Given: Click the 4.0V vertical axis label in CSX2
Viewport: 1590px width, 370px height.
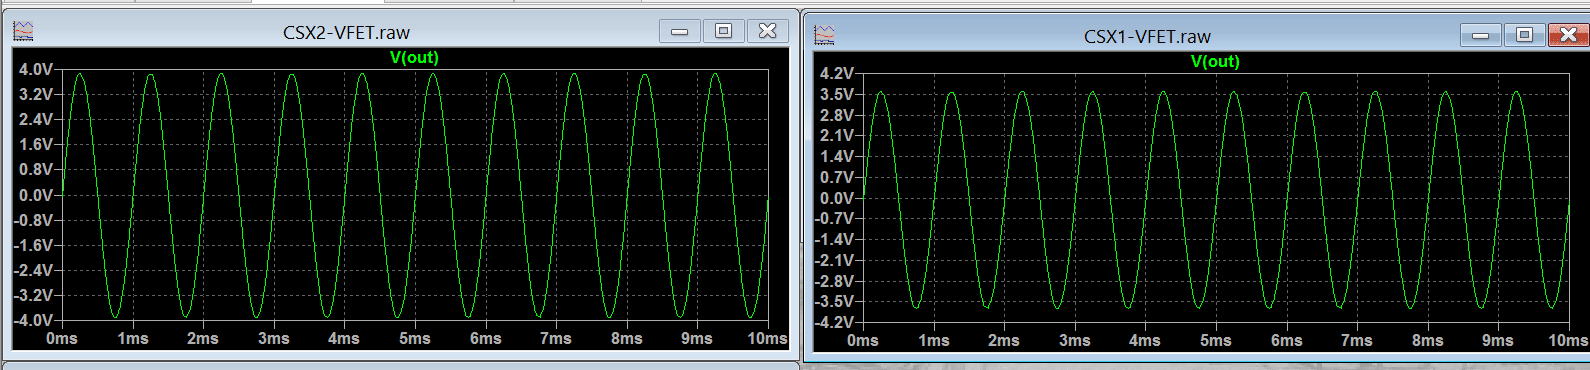Looking at the screenshot, I should [x=36, y=69].
